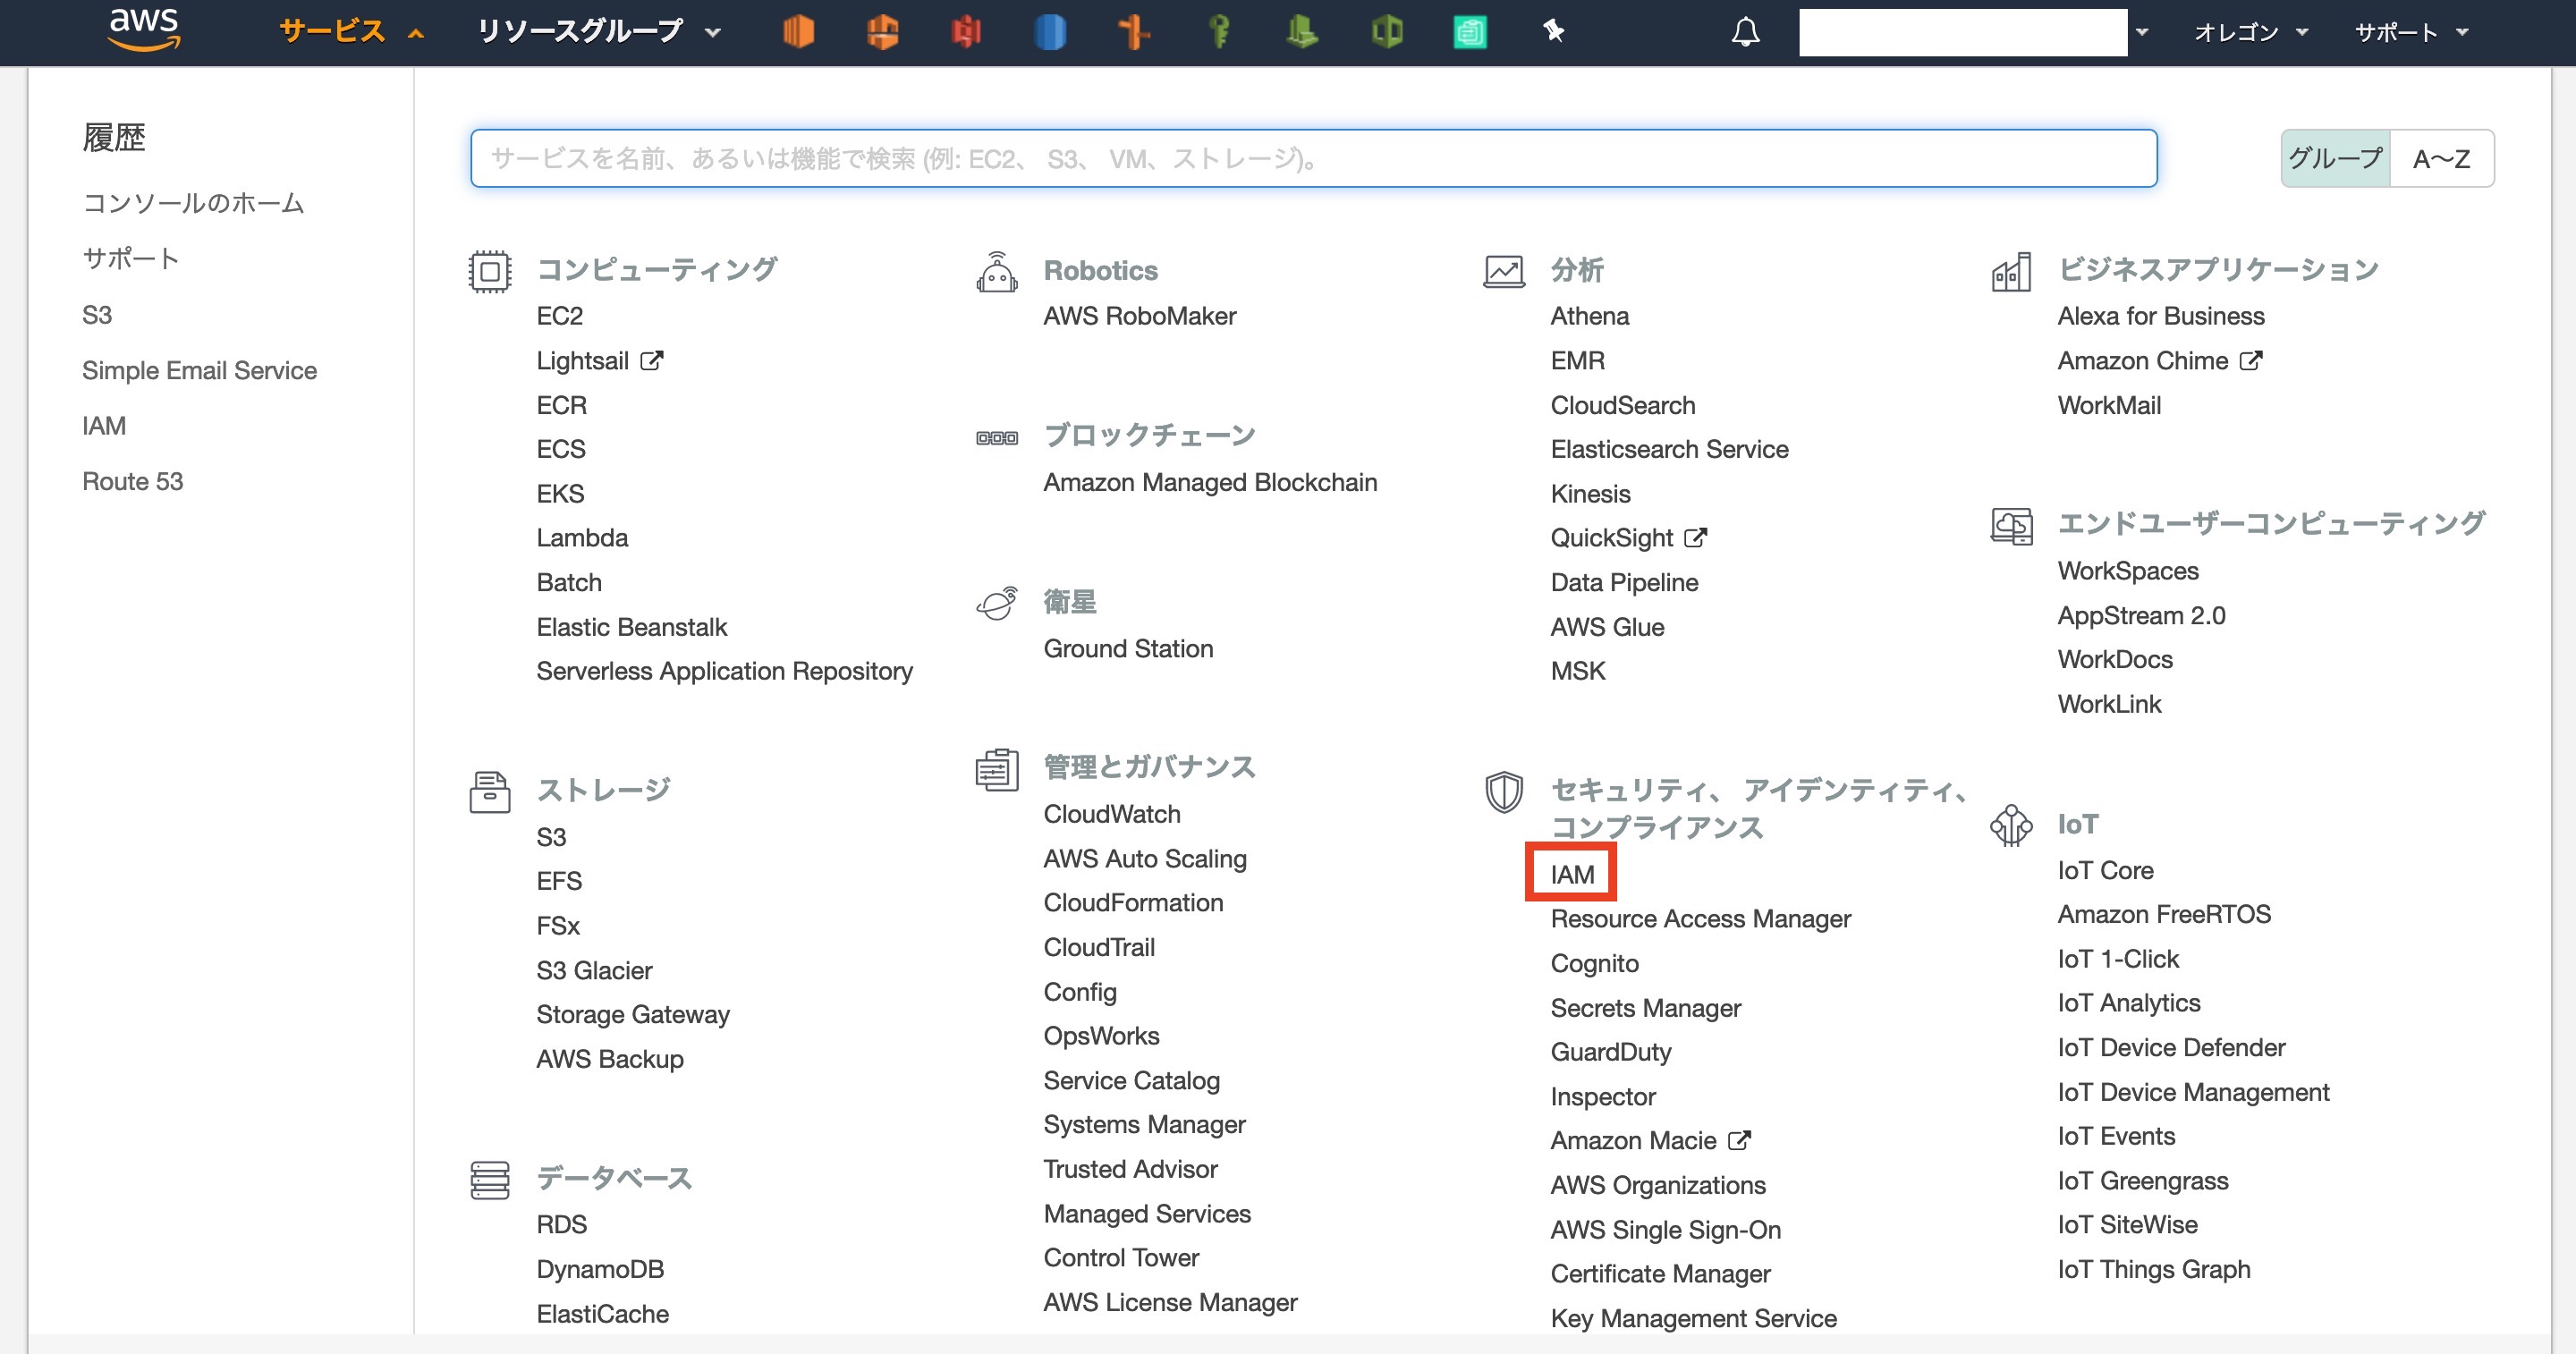Click the blue RDS shortcut icon
The image size is (2576, 1354).
coord(1049,32)
